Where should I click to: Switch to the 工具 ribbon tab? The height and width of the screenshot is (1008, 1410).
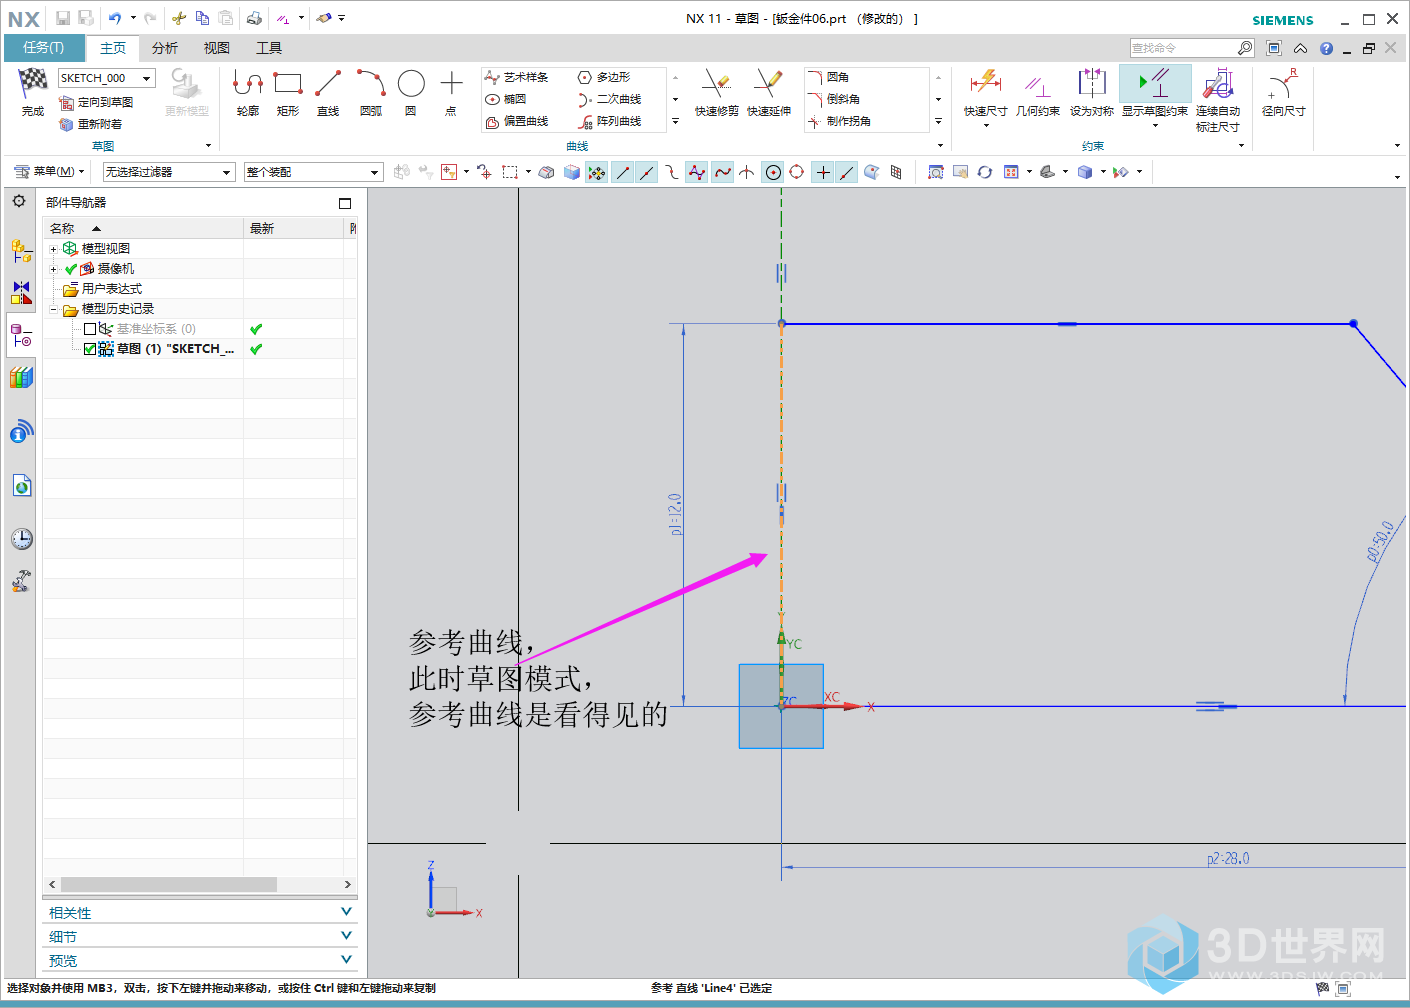(x=269, y=48)
